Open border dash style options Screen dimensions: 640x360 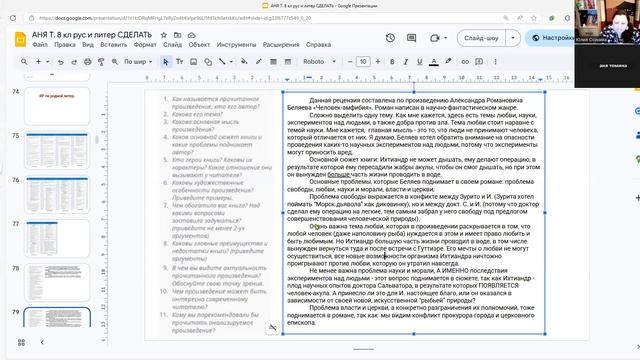point(288,62)
